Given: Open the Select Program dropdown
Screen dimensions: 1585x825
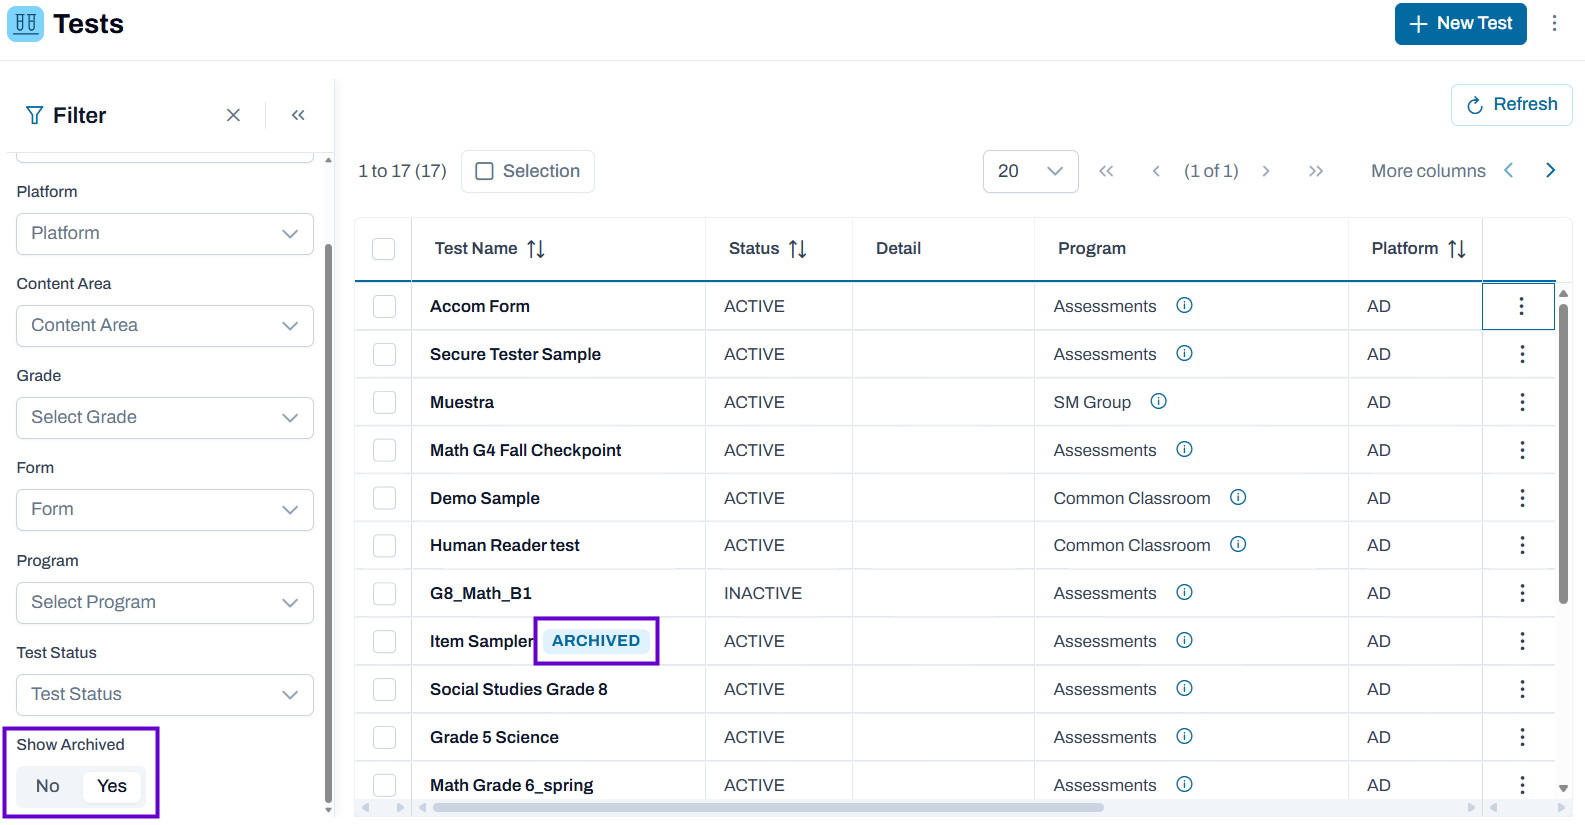Looking at the screenshot, I should point(165,602).
